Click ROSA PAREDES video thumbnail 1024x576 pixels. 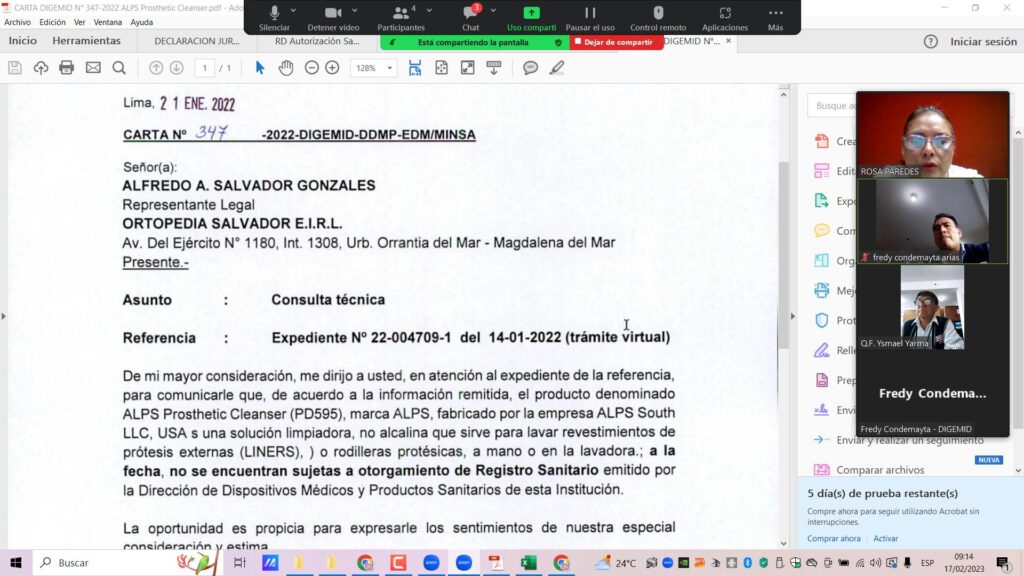click(932, 135)
